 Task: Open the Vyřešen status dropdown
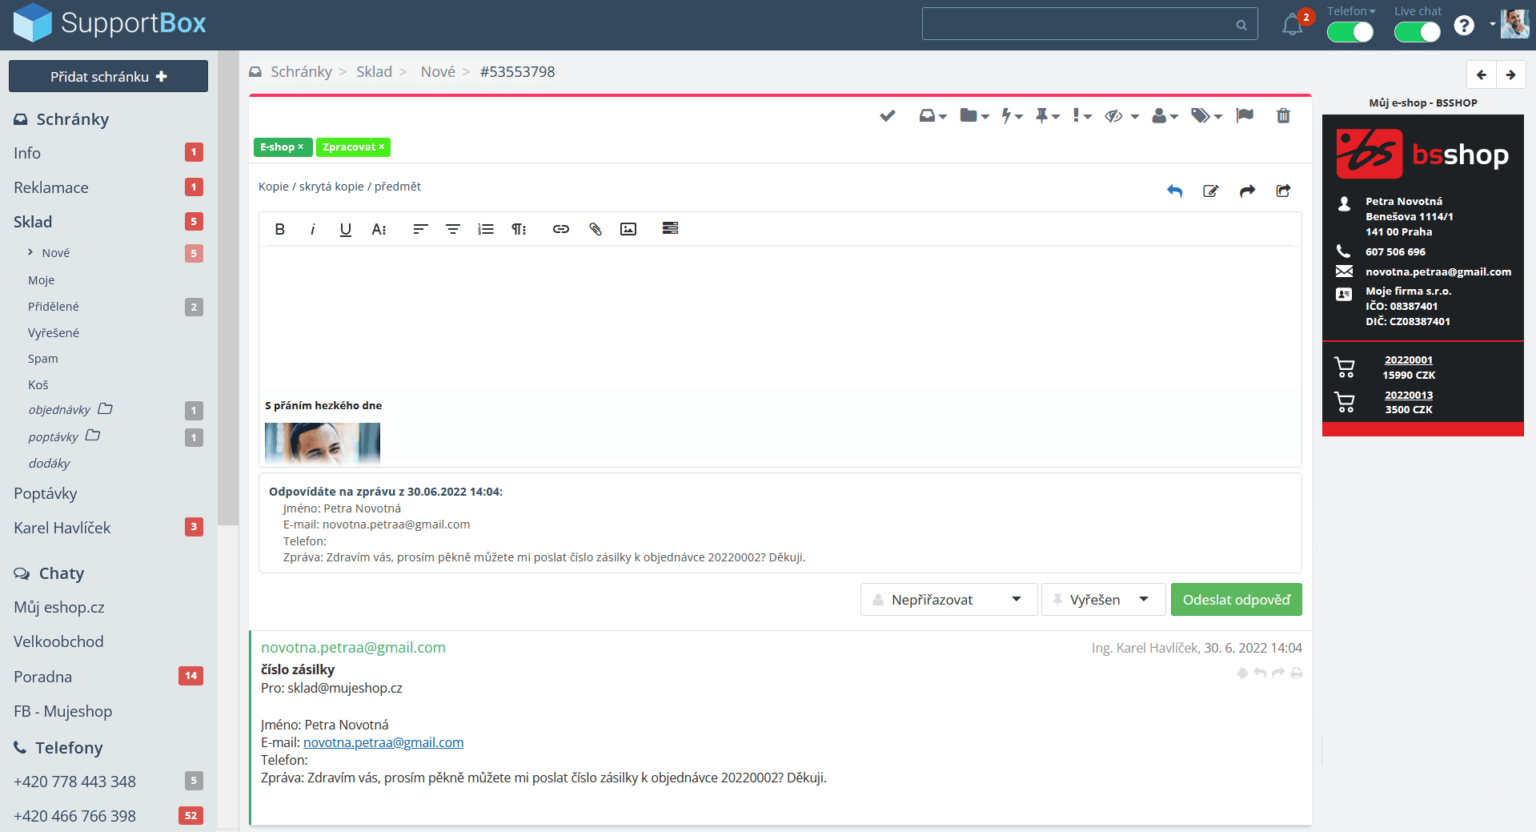(1102, 600)
